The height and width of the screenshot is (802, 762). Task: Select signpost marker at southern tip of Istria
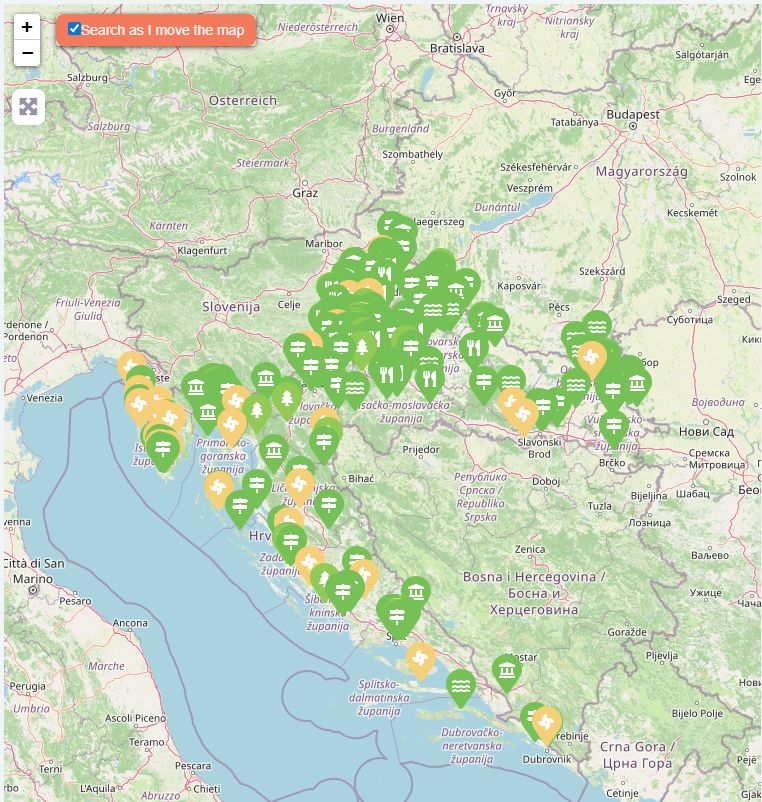pyautogui.click(x=163, y=452)
